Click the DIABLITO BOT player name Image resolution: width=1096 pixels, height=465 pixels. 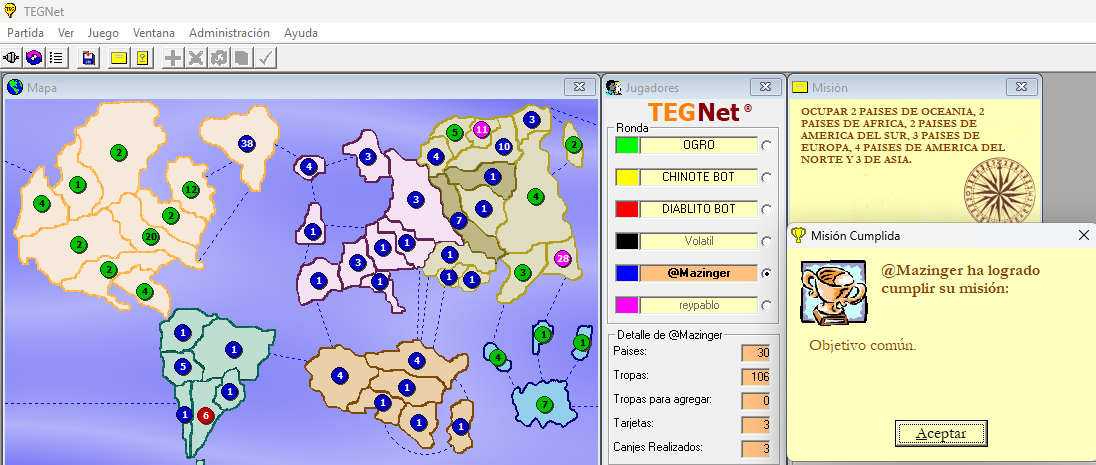pyautogui.click(x=698, y=209)
